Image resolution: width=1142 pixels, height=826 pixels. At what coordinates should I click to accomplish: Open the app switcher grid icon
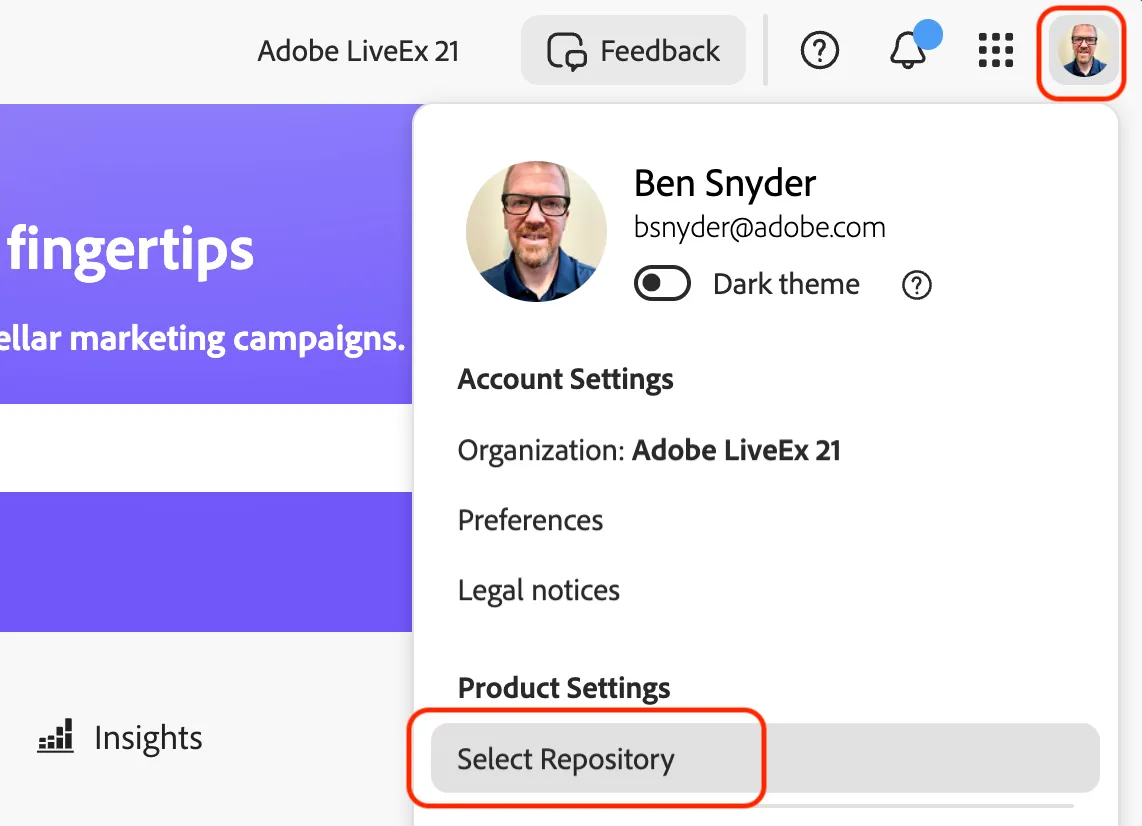(996, 50)
